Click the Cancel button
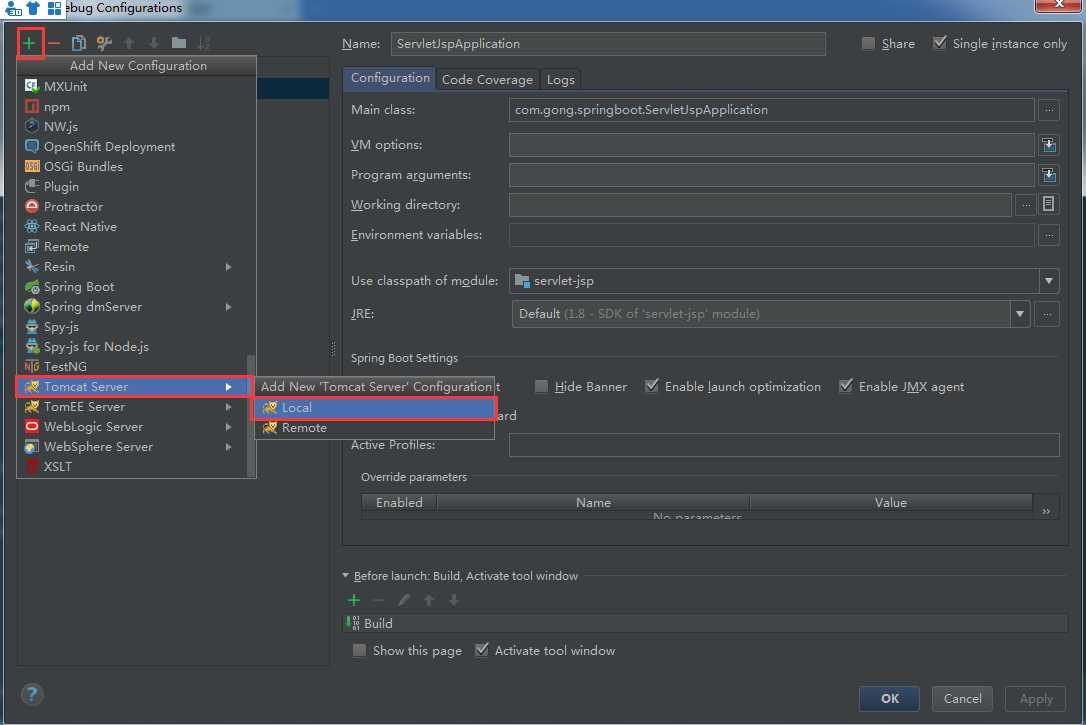Screen dimensions: 1086x725 [962, 699]
